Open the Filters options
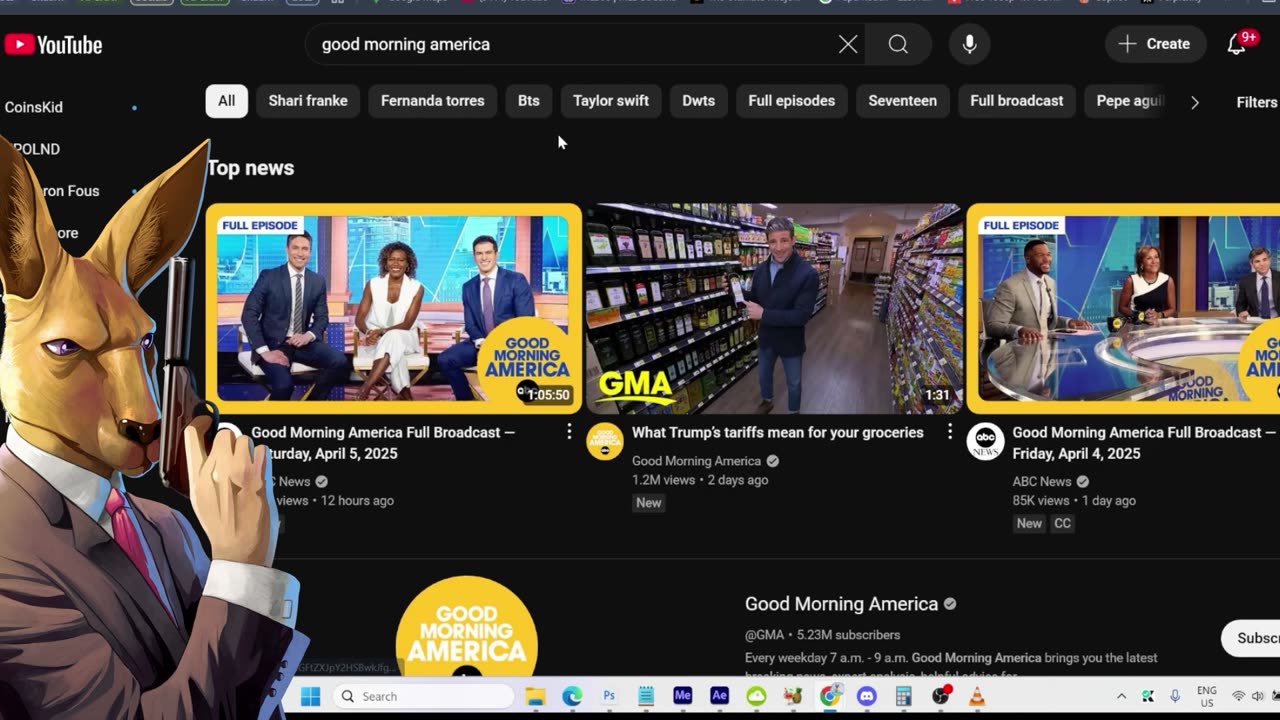 tap(1256, 102)
